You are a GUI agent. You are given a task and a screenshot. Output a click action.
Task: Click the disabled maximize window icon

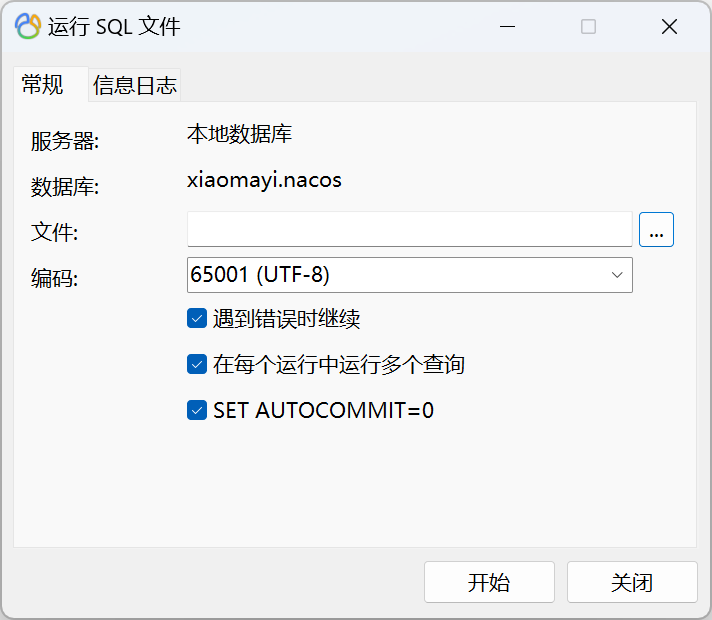tap(588, 26)
